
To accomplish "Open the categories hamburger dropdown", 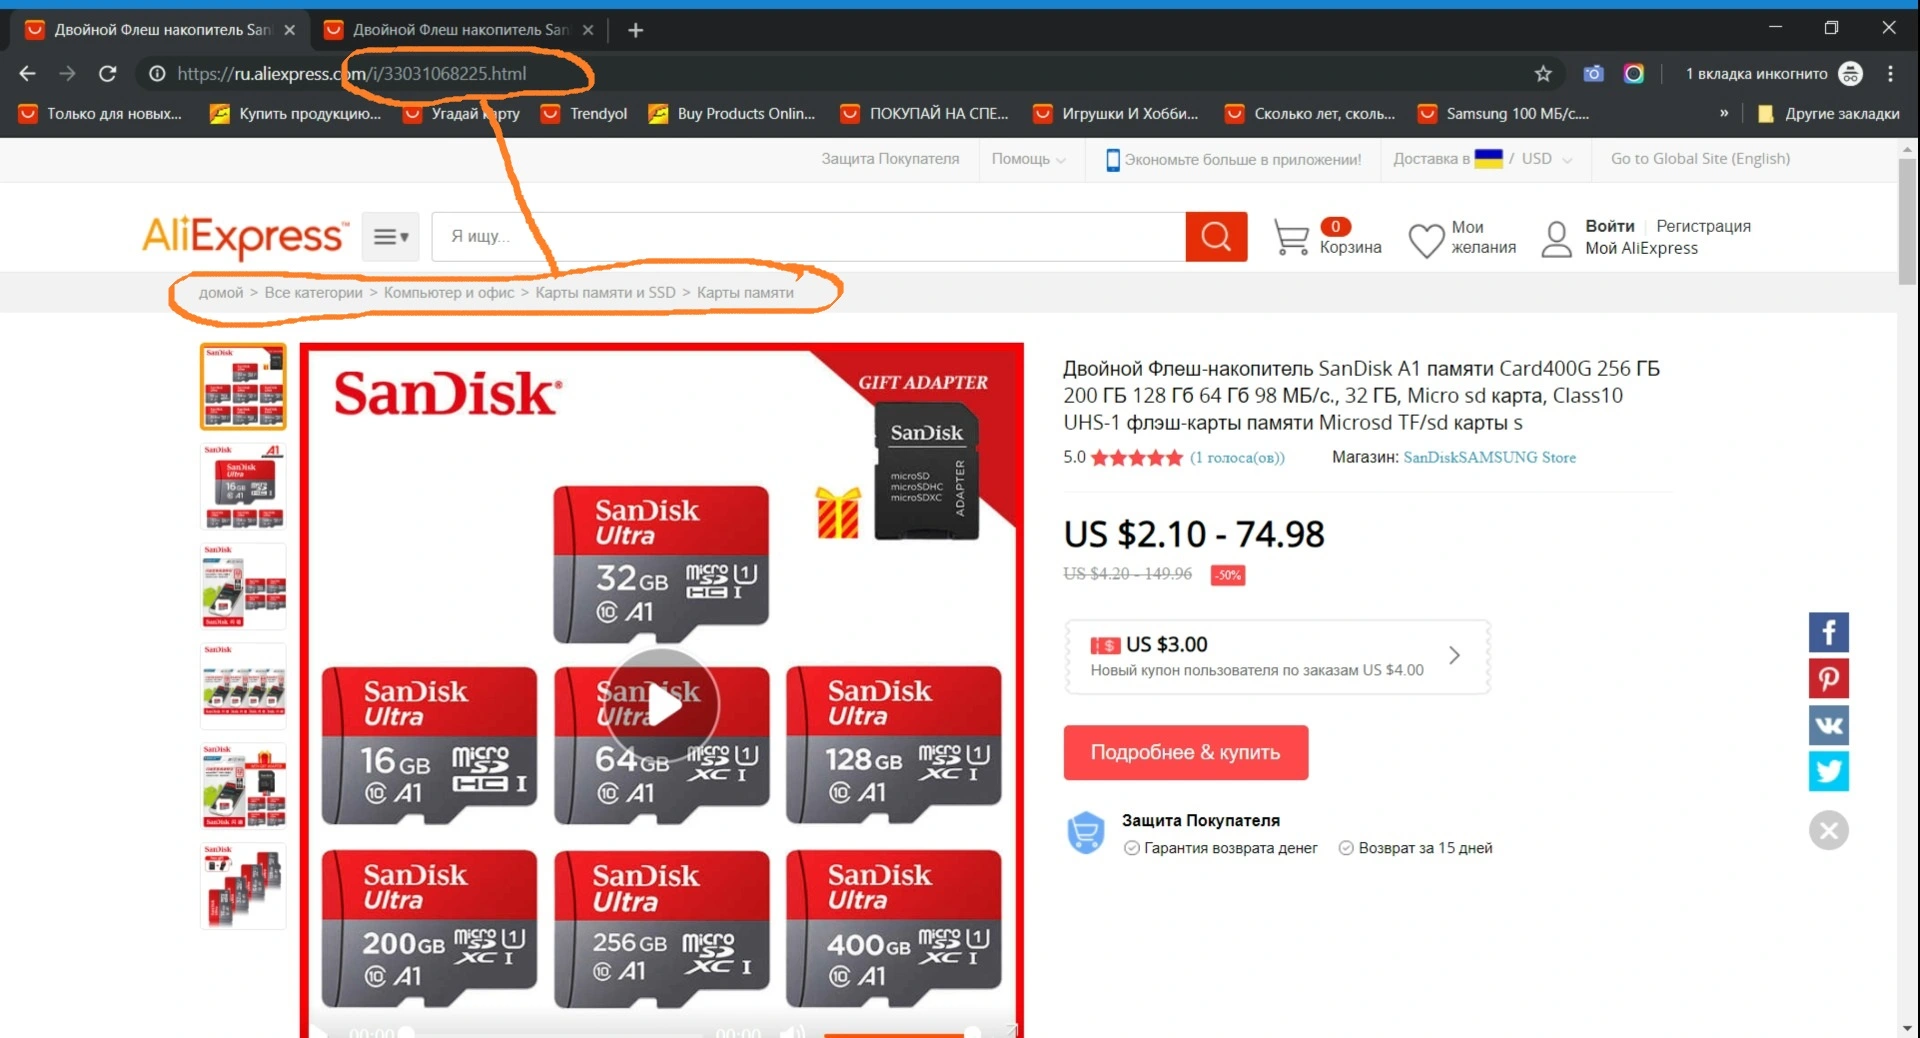I will 390,237.
